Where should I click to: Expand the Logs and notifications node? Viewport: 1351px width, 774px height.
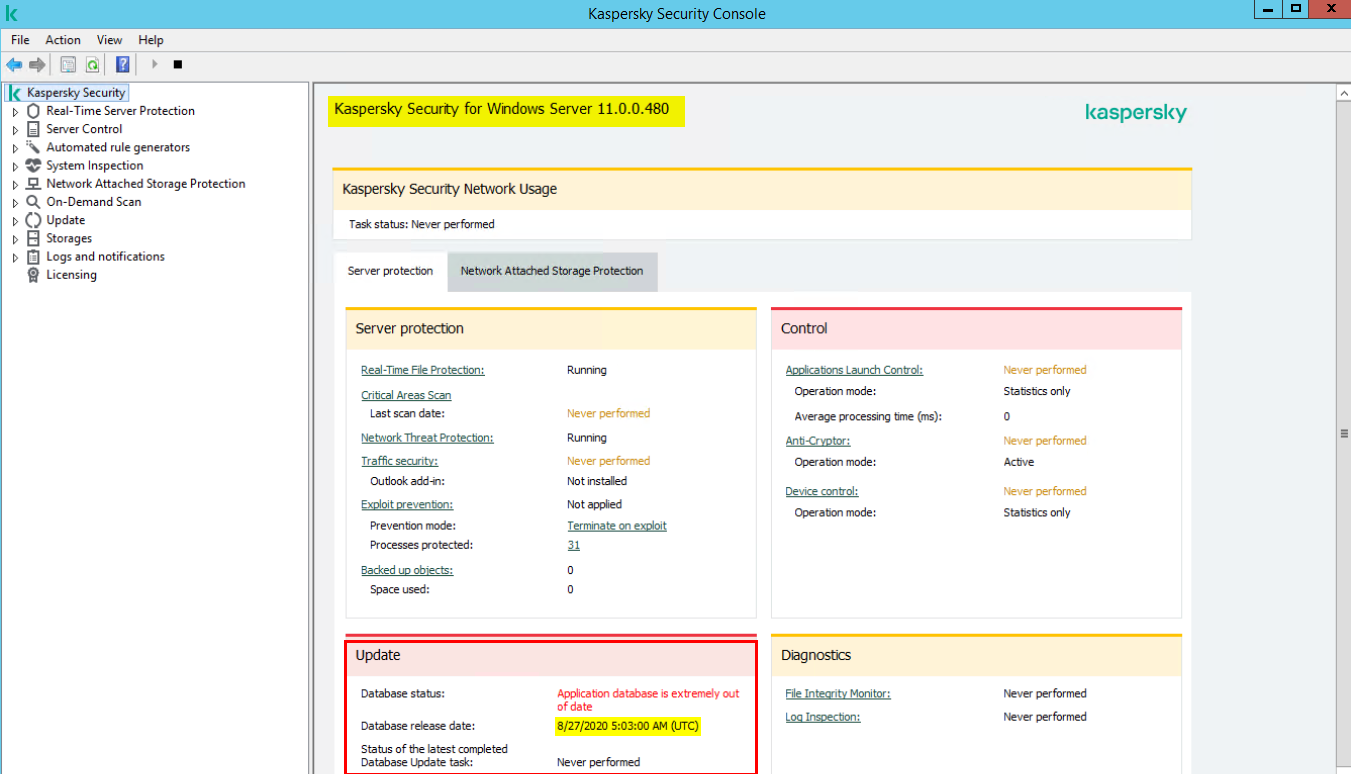tap(15, 258)
